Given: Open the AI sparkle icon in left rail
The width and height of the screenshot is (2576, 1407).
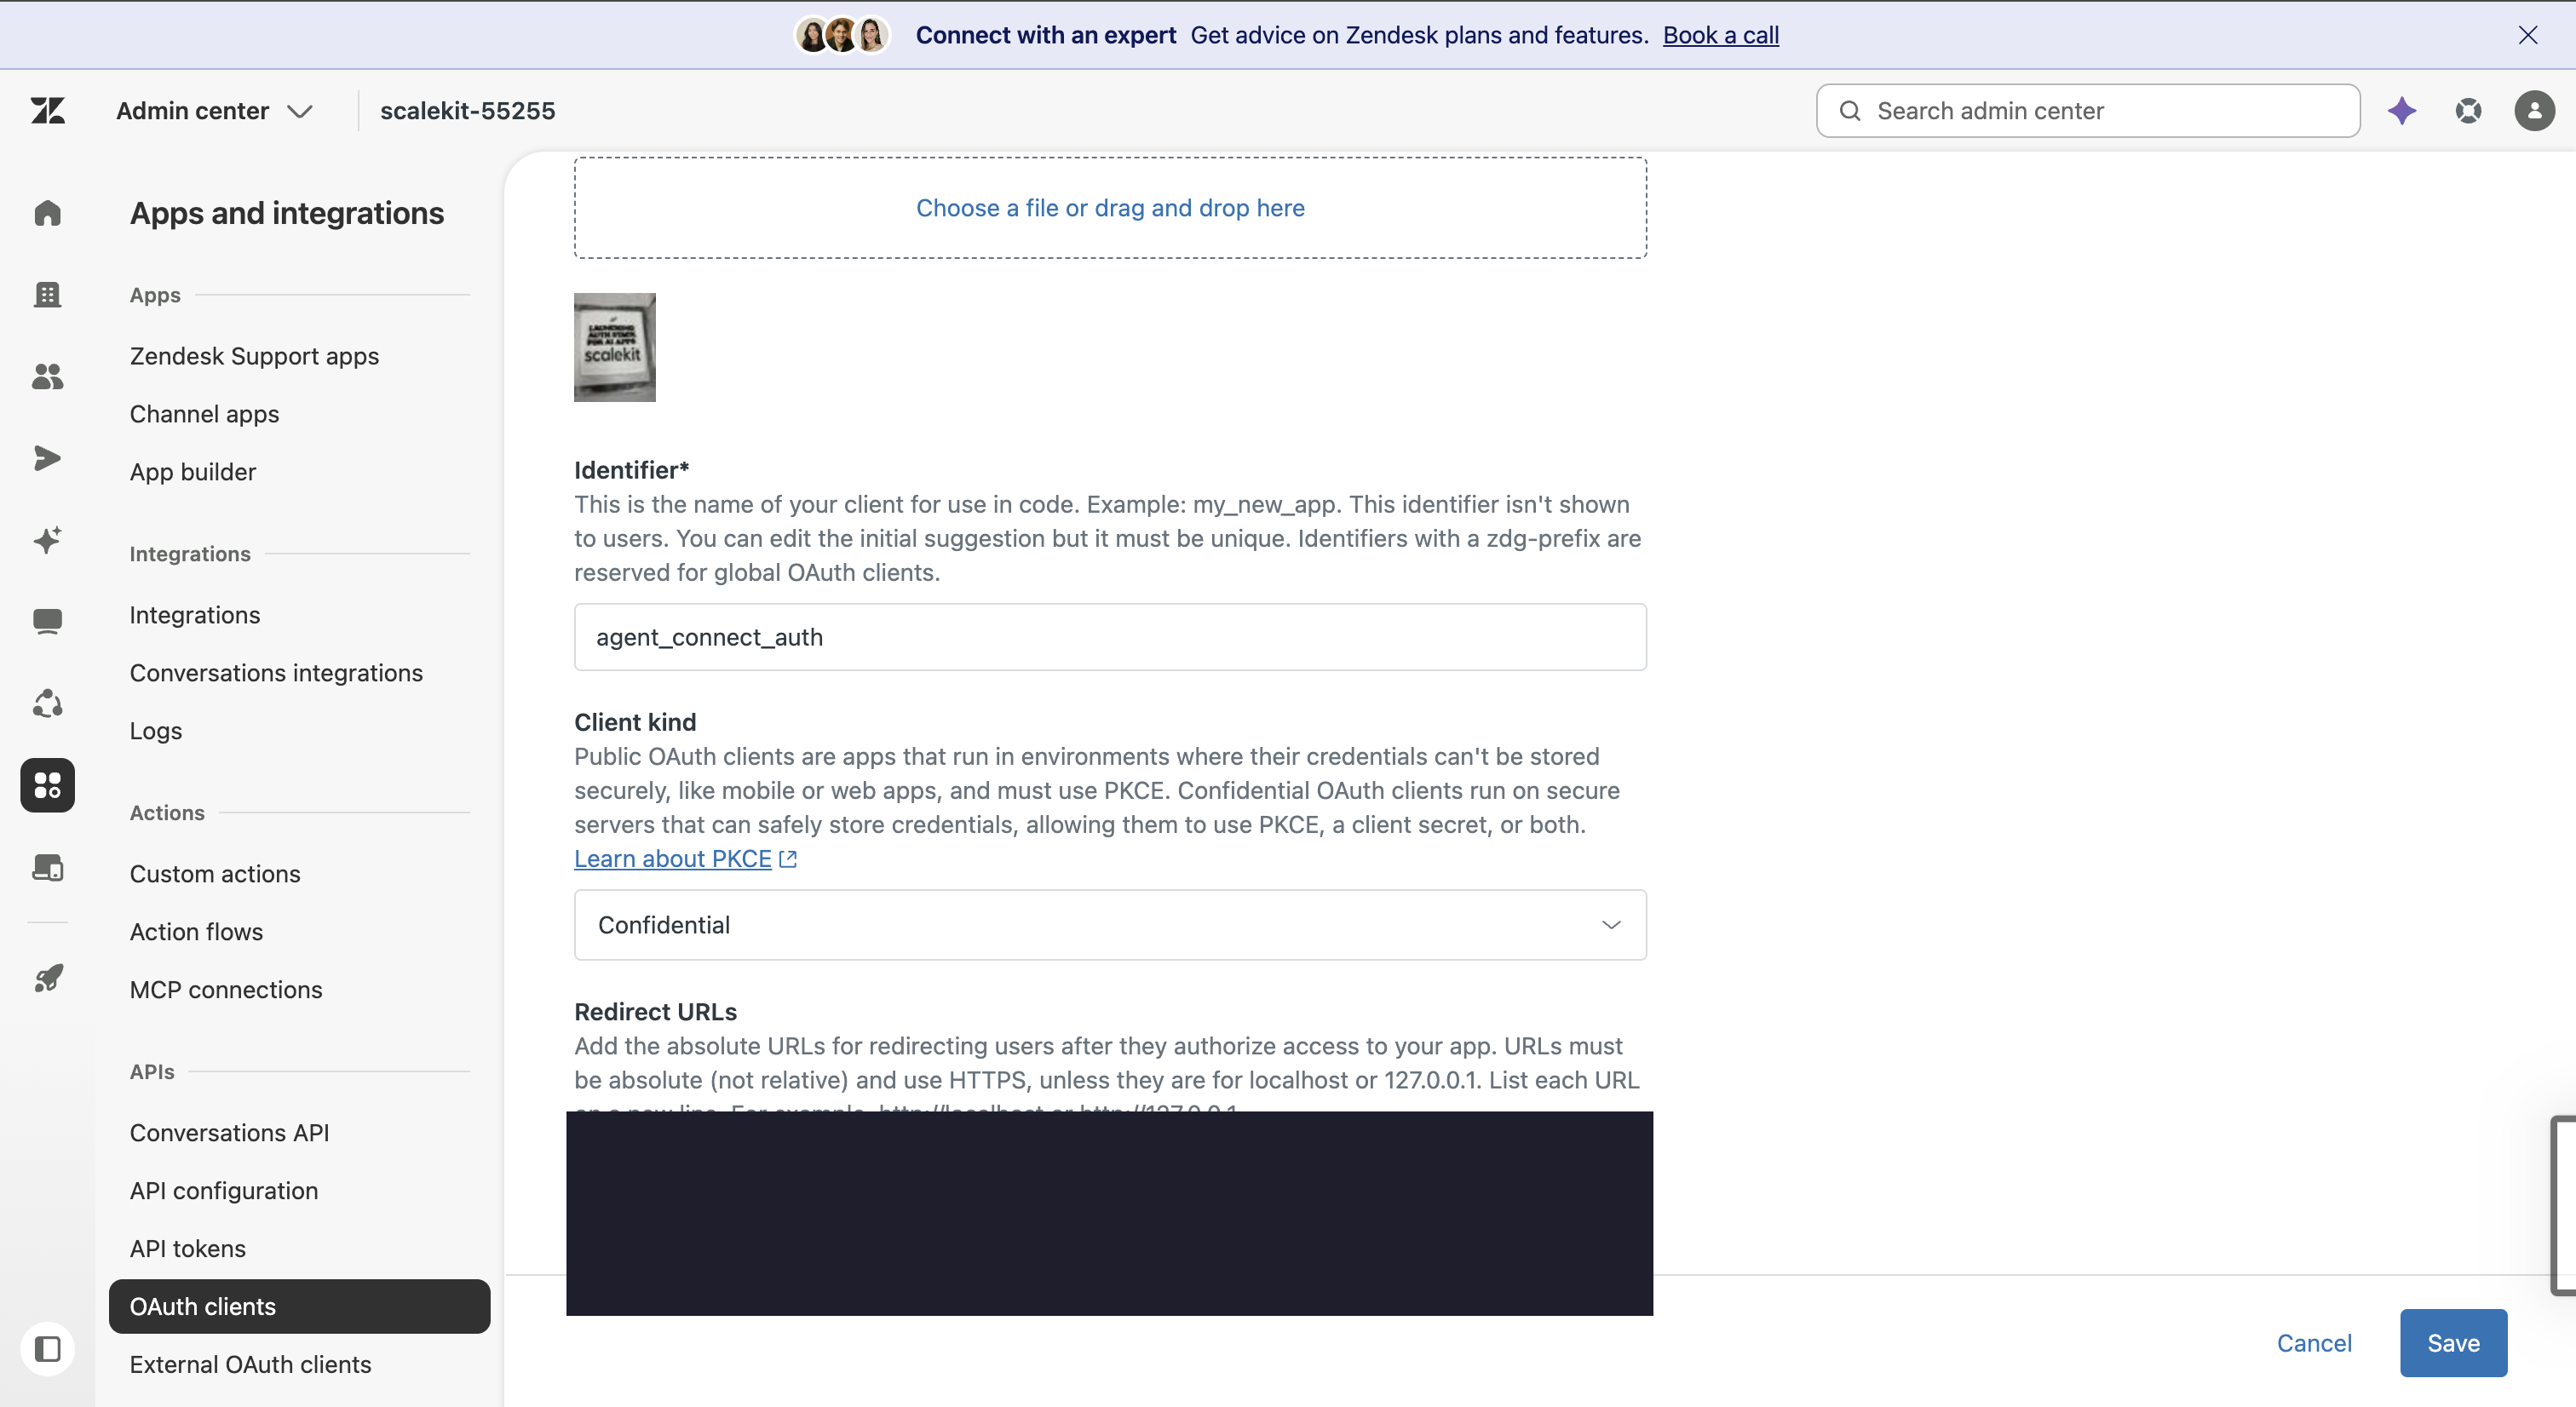Looking at the screenshot, I should coord(47,540).
